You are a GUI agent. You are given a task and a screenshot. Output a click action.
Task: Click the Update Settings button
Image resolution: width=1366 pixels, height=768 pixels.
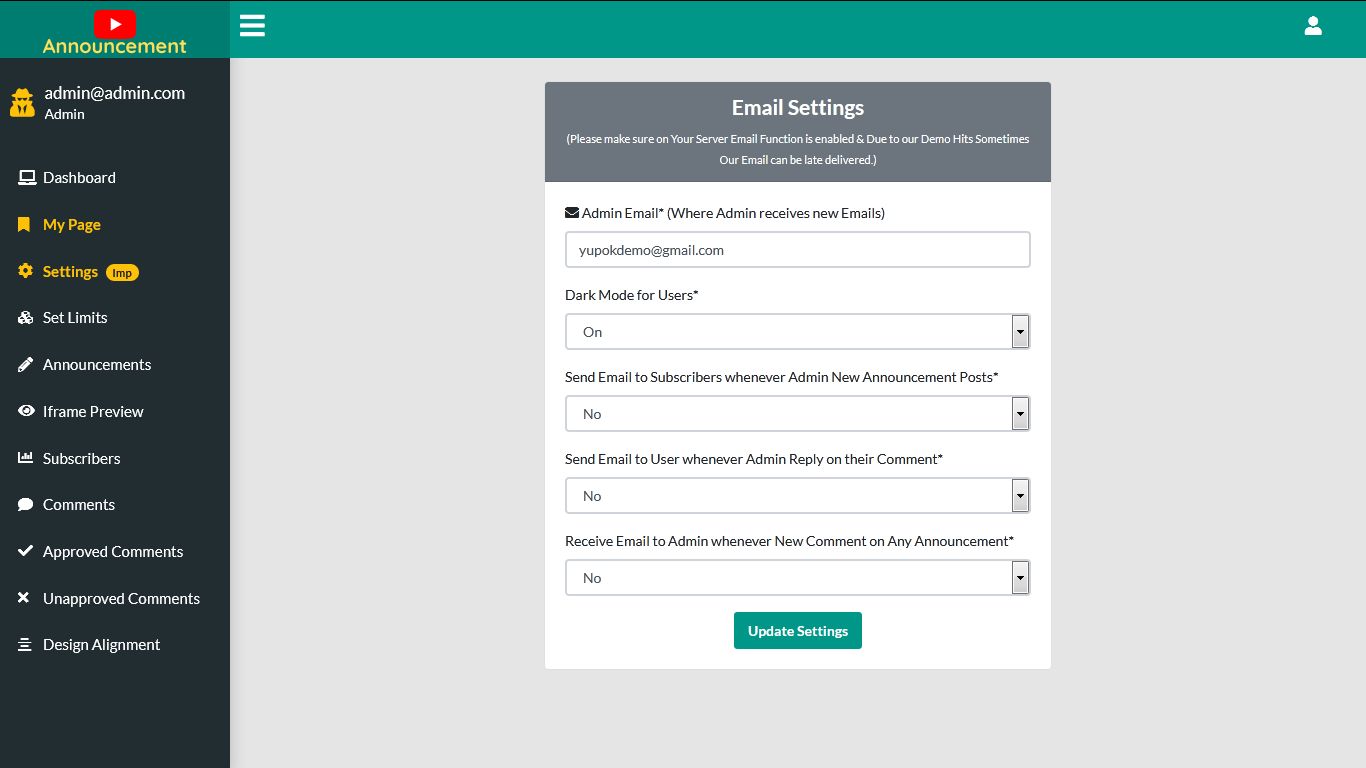[797, 631]
